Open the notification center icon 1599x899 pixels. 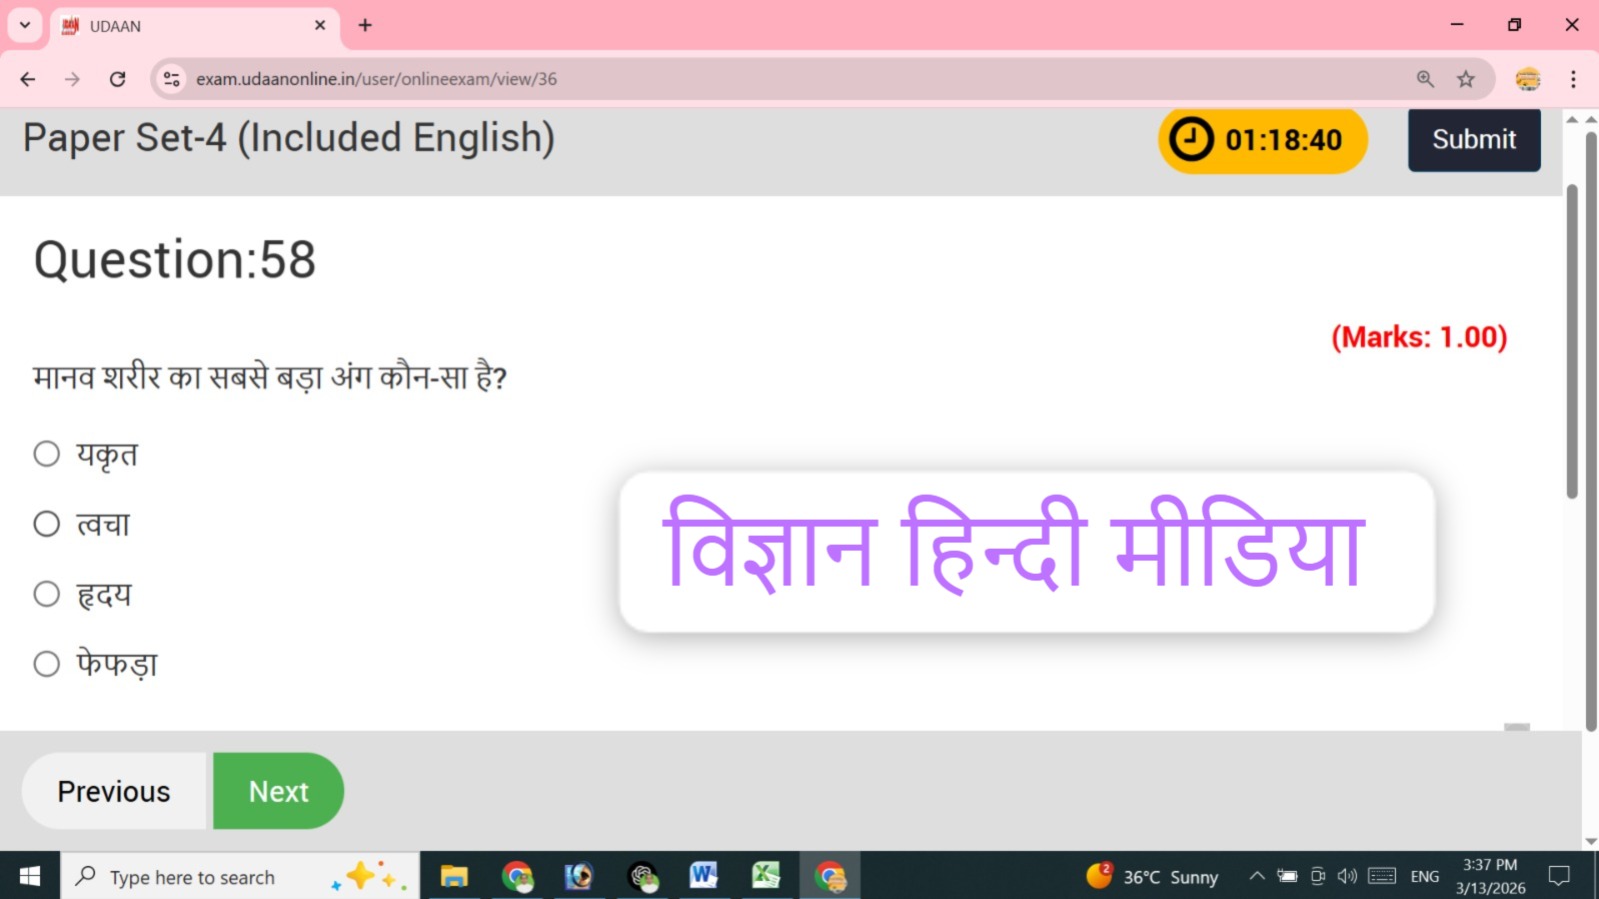click(x=1559, y=876)
